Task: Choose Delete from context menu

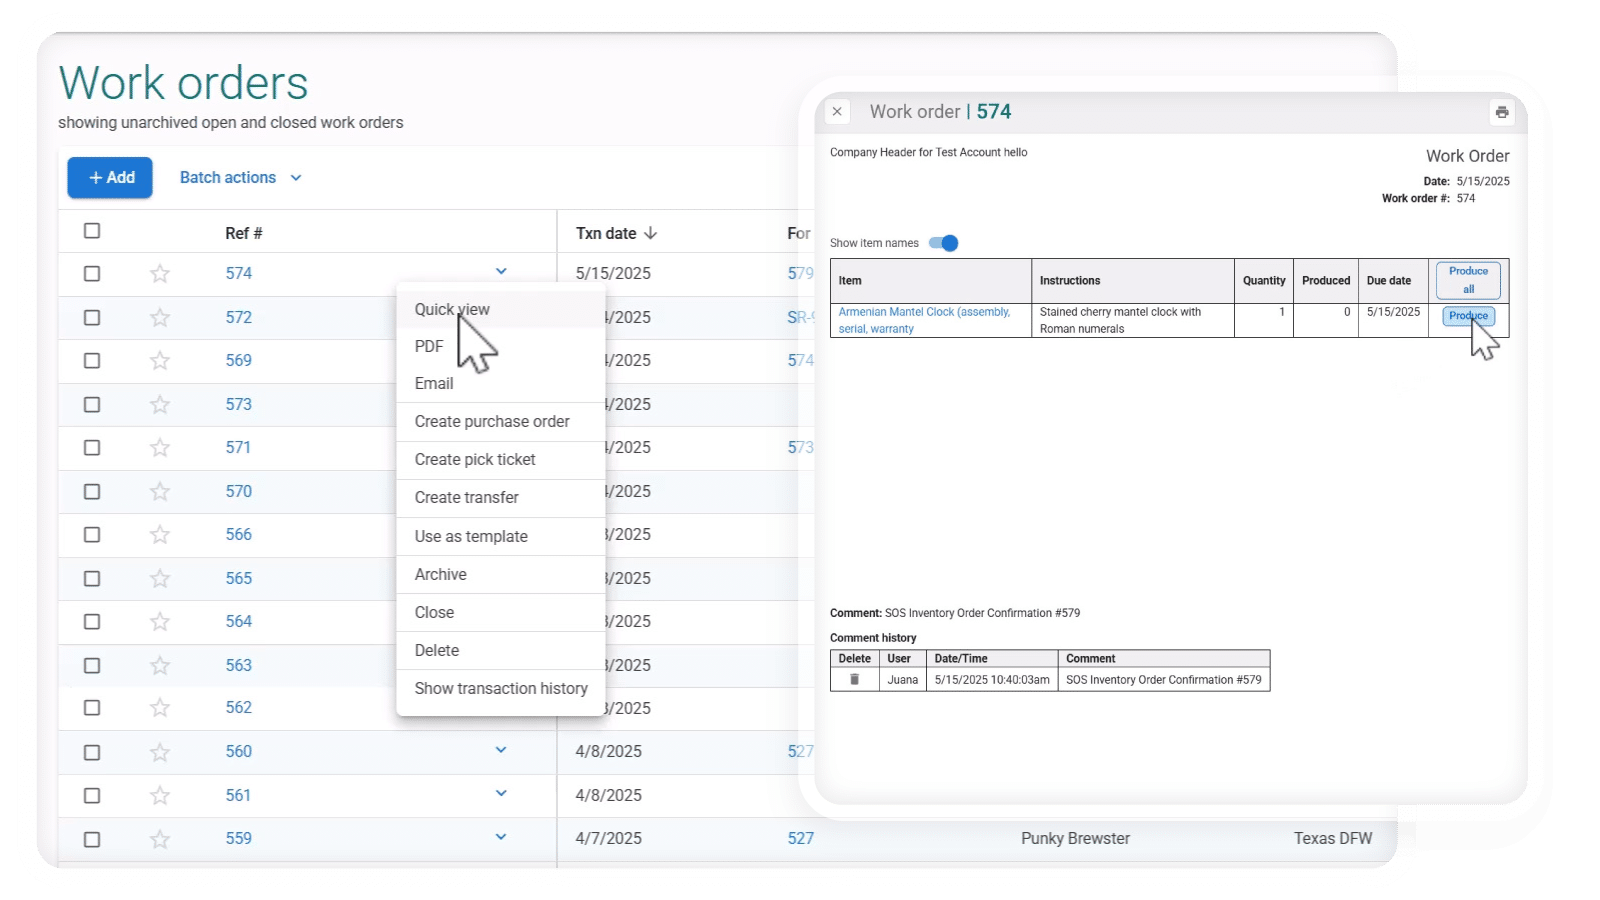Action: pyautogui.click(x=501, y=651)
